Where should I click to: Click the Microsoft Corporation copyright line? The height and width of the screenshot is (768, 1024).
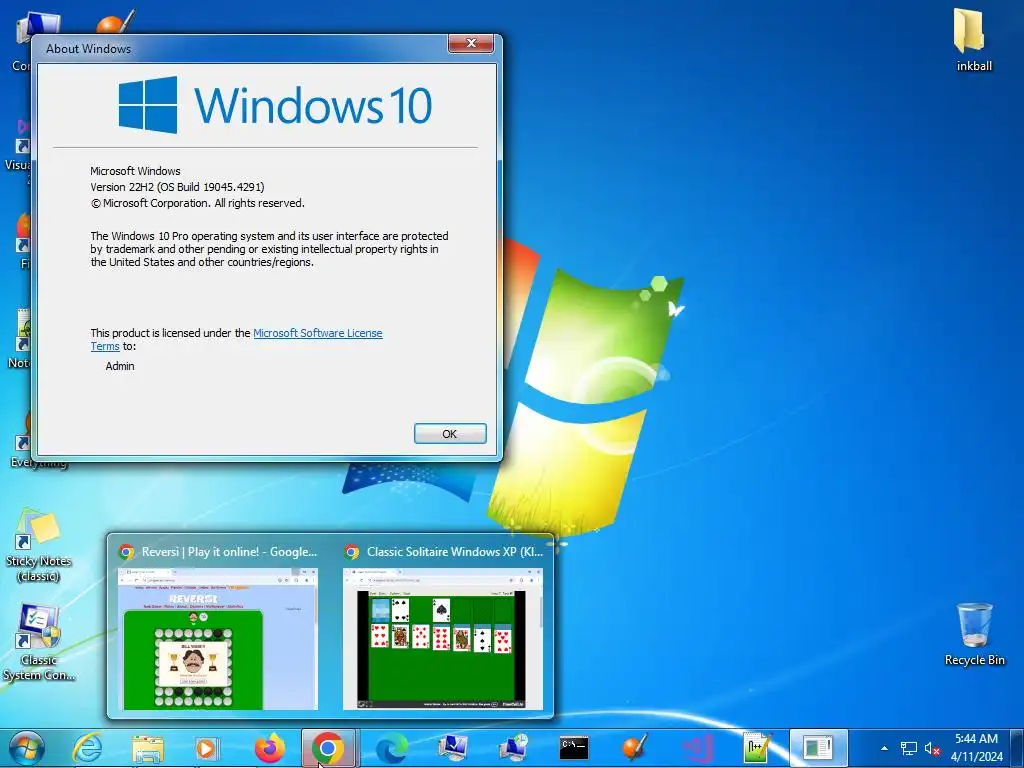click(x=197, y=203)
